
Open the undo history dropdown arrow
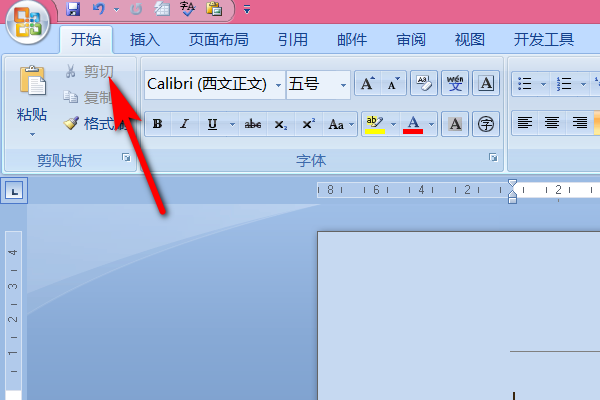click(x=116, y=10)
